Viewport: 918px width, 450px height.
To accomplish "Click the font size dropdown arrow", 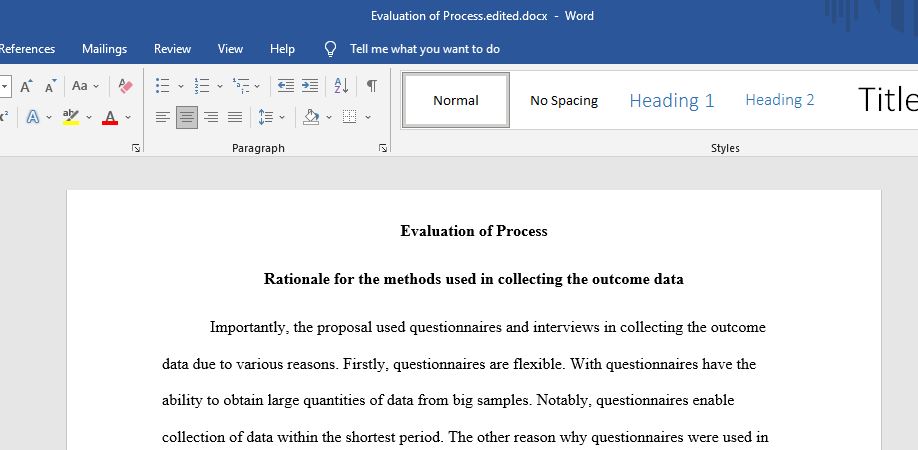I will click(x=5, y=87).
